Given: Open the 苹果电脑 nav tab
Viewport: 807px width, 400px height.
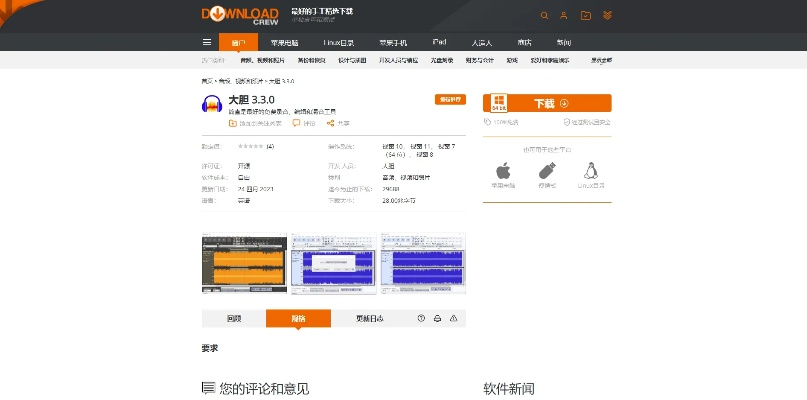Looking at the screenshot, I should (x=285, y=43).
